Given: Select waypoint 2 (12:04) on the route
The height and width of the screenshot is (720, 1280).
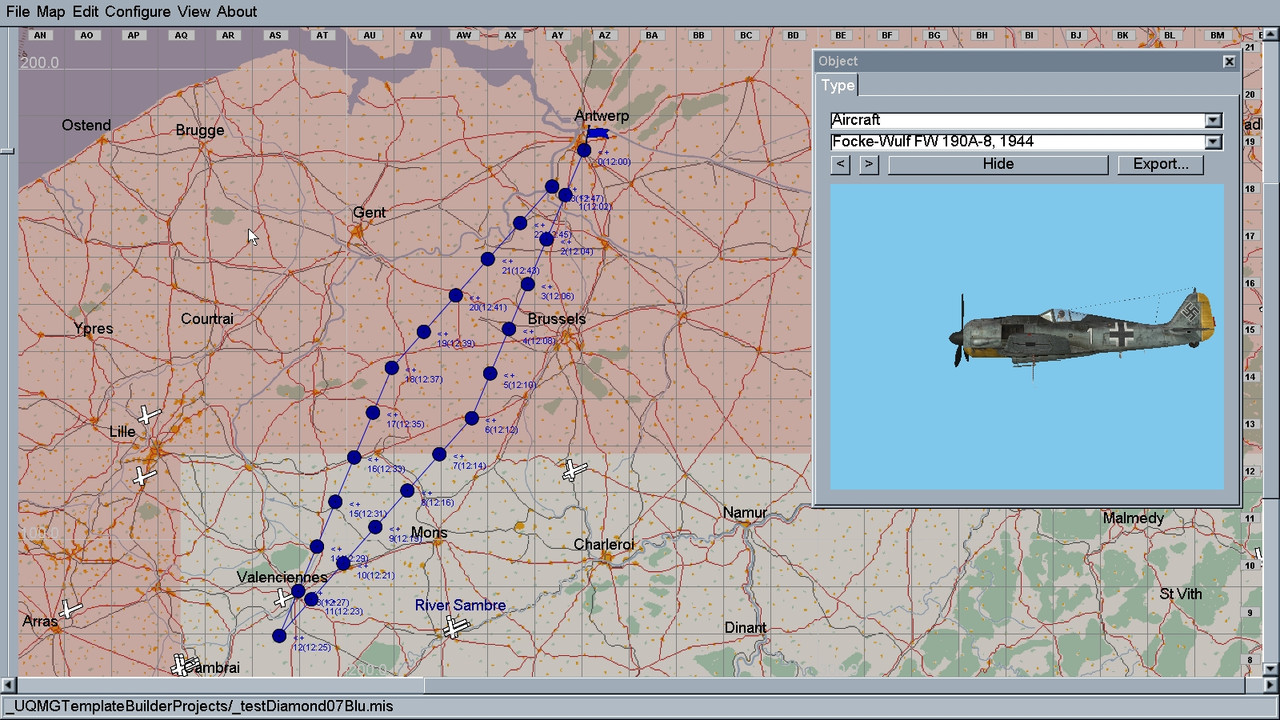Looking at the screenshot, I should coord(546,239).
